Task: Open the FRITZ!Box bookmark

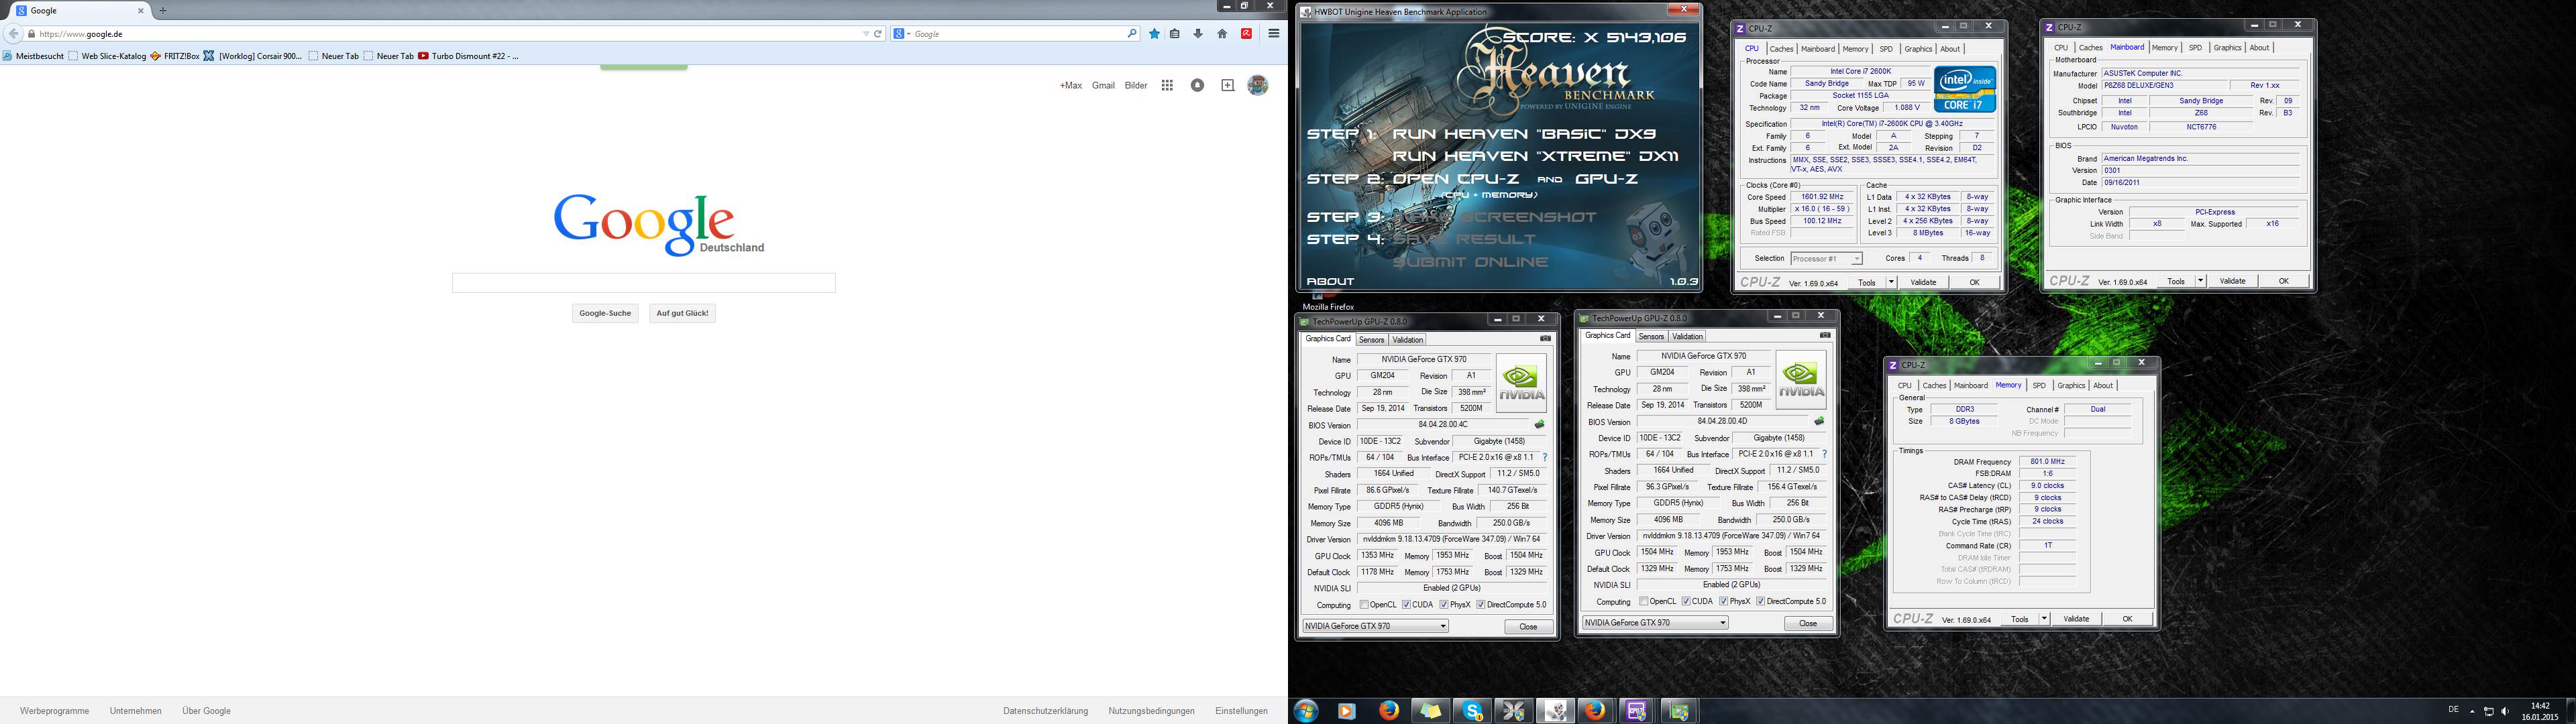Action: [175, 56]
